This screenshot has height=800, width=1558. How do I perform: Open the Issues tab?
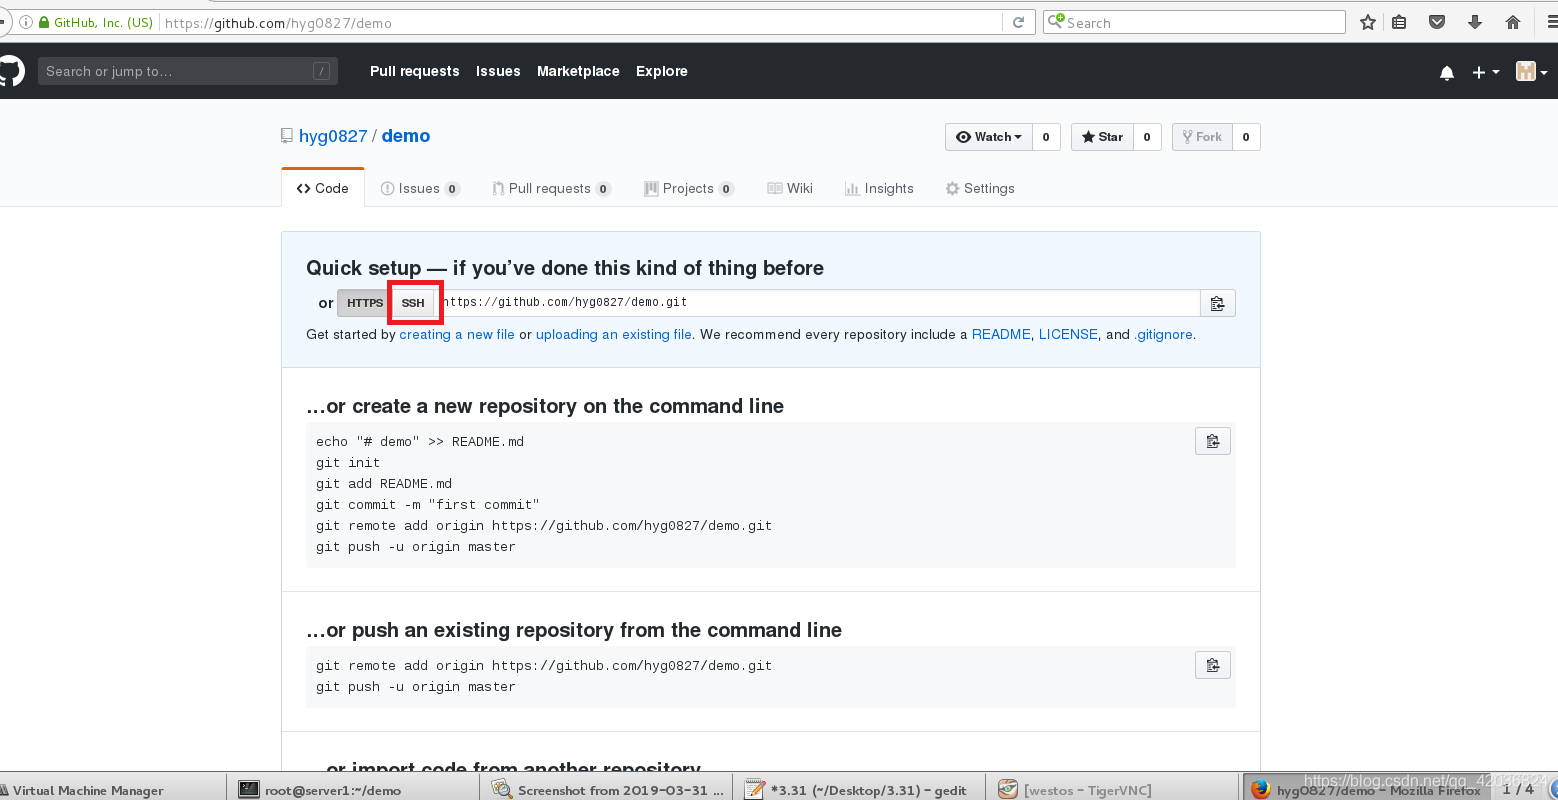tap(420, 188)
